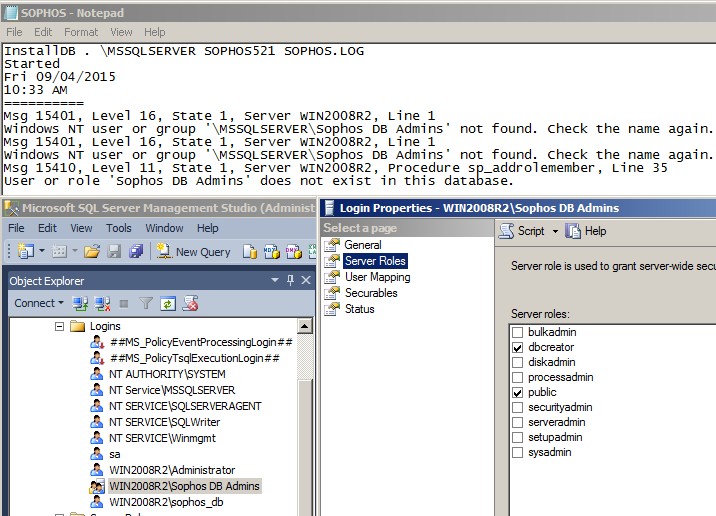This screenshot has height=516, width=716.
Task: Enable the processadmin server role
Action: click(517, 378)
